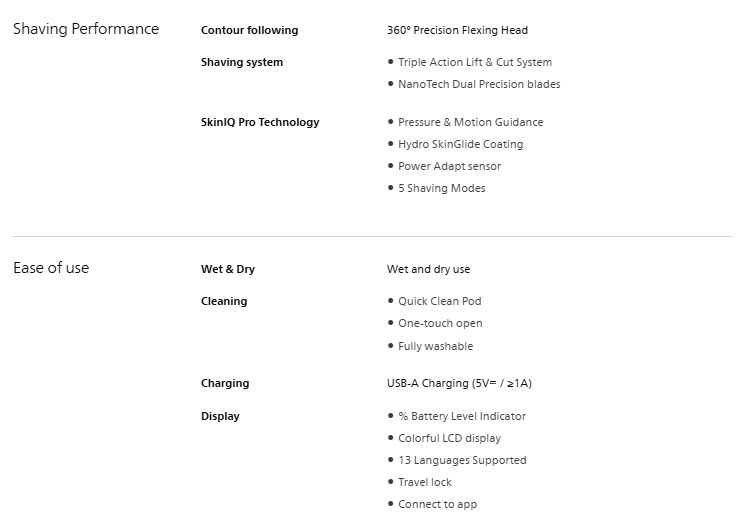
Task: Click the Ease of use section heading
Action: tap(51, 267)
